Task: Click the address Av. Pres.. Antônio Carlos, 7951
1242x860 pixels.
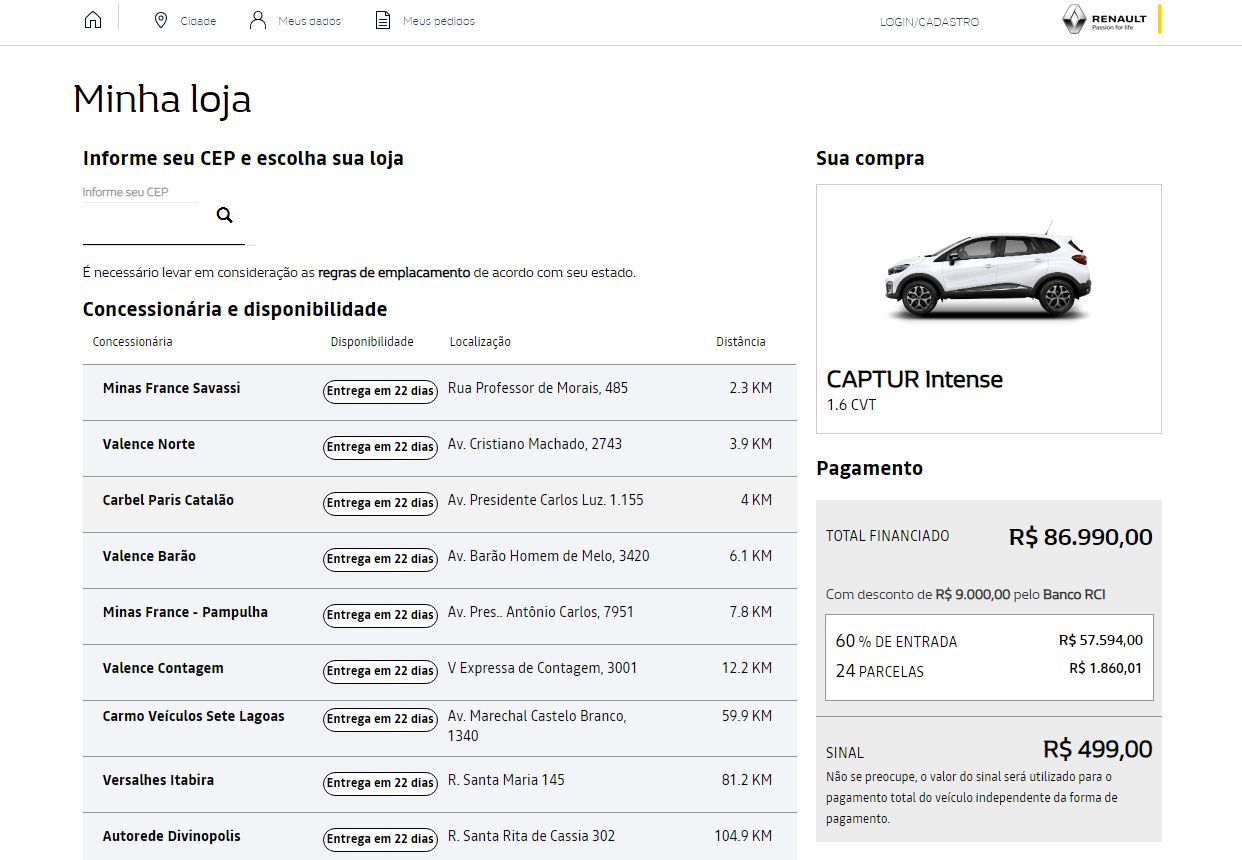Action: click(x=541, y=612)
